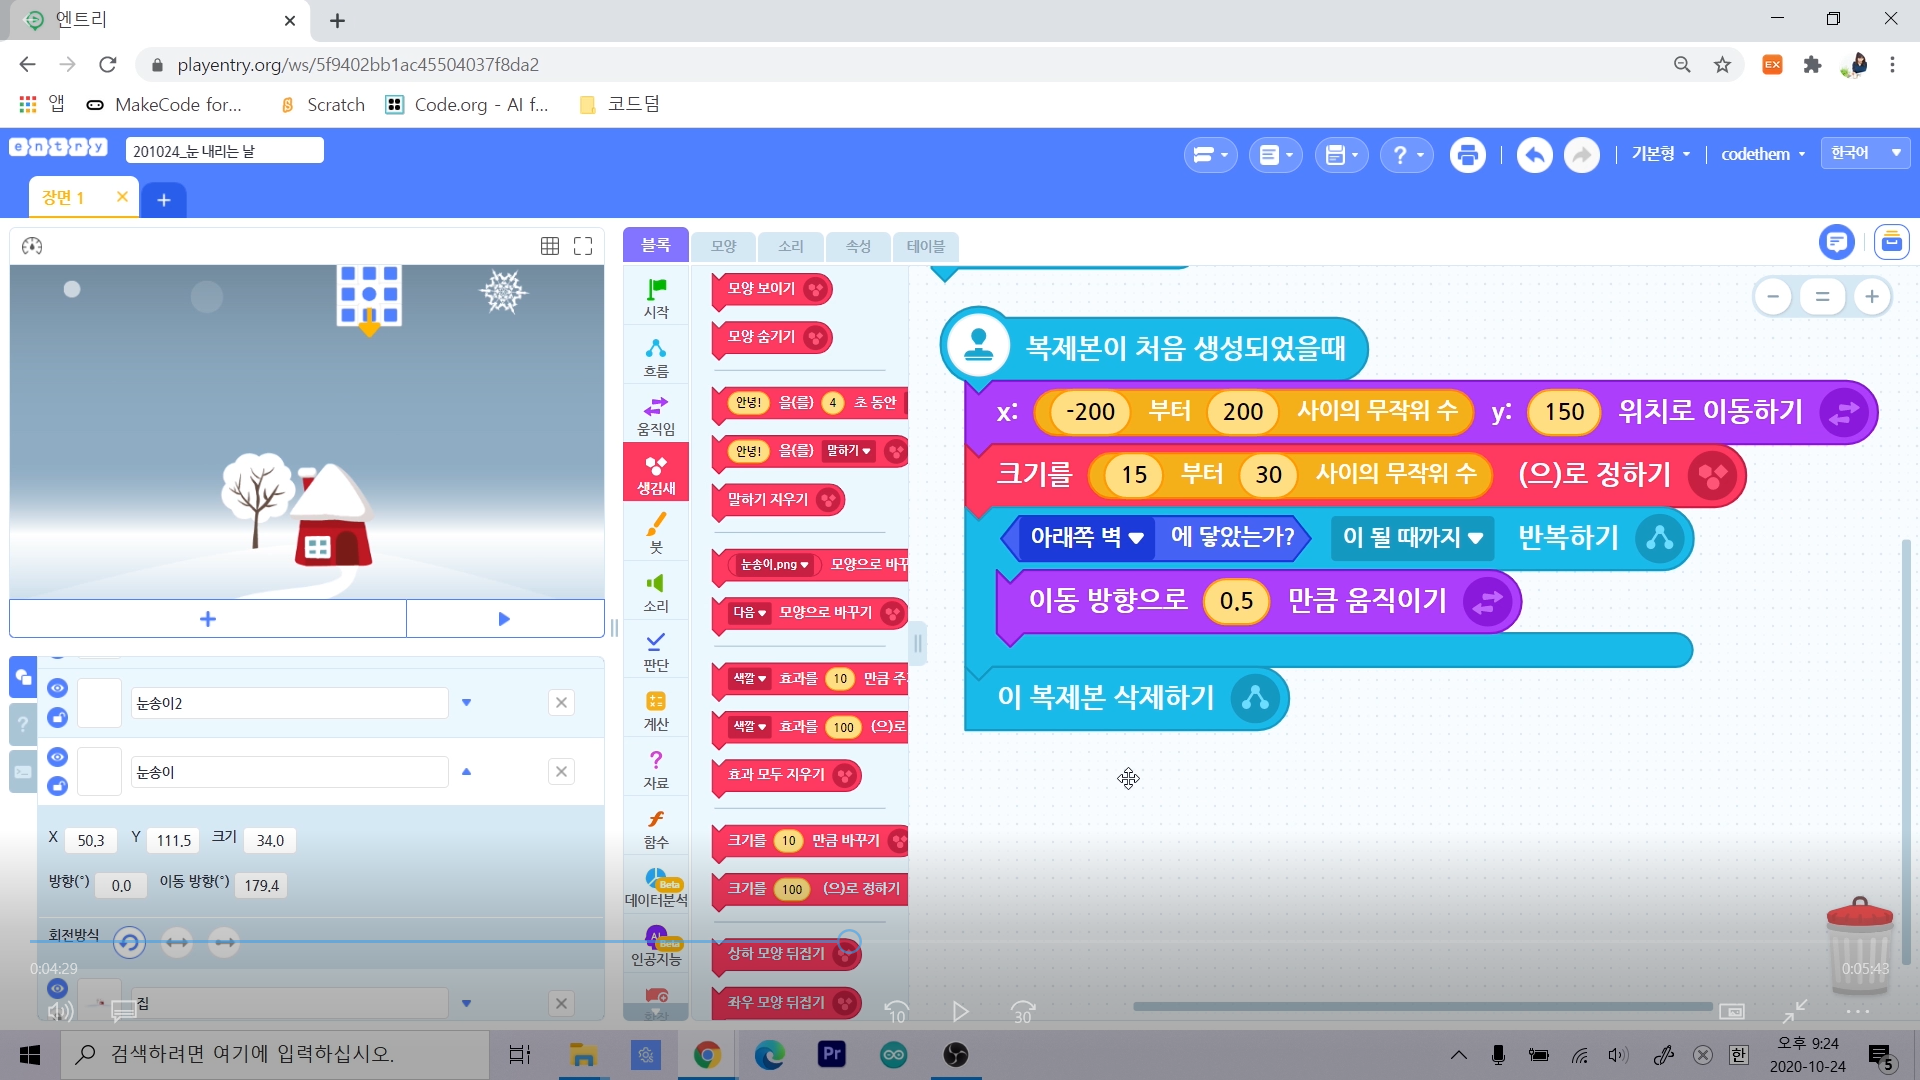
Task: Open the 시작 (Start) block category
Action: pyautogui.click(x=656, y=298)
